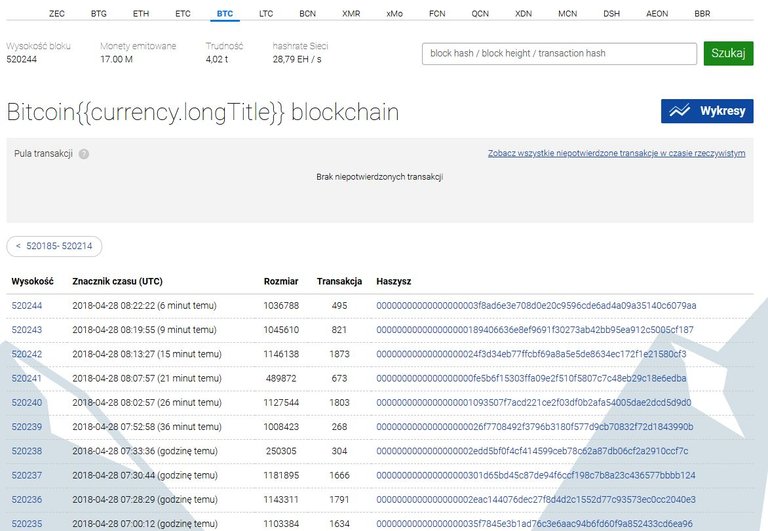
Task: Select the difficulty value 4,02 t
Action: click(217, 59)
